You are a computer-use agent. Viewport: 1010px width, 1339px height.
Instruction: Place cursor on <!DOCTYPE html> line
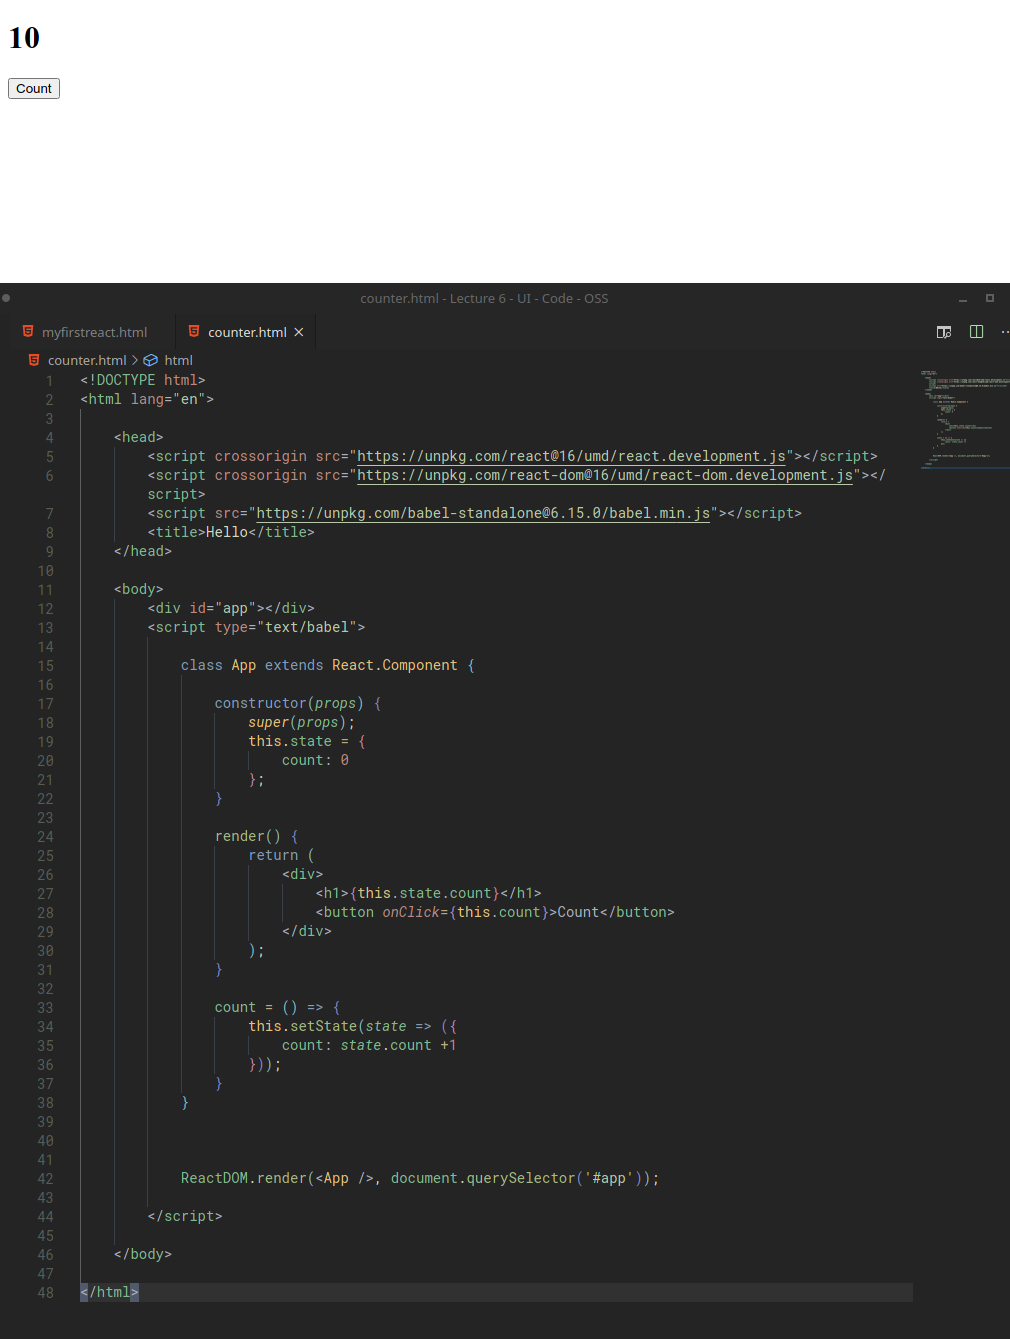tap(143, 380)
